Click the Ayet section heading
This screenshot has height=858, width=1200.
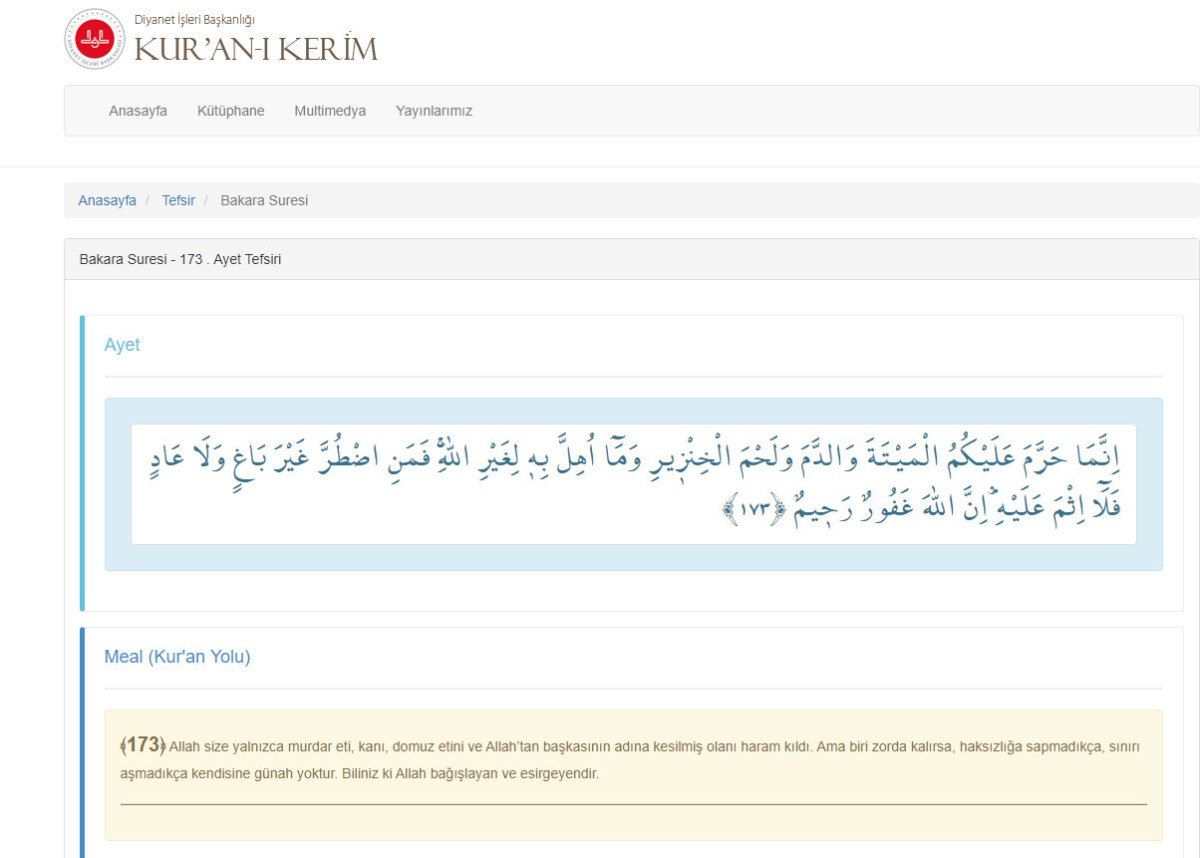(122, 345)
